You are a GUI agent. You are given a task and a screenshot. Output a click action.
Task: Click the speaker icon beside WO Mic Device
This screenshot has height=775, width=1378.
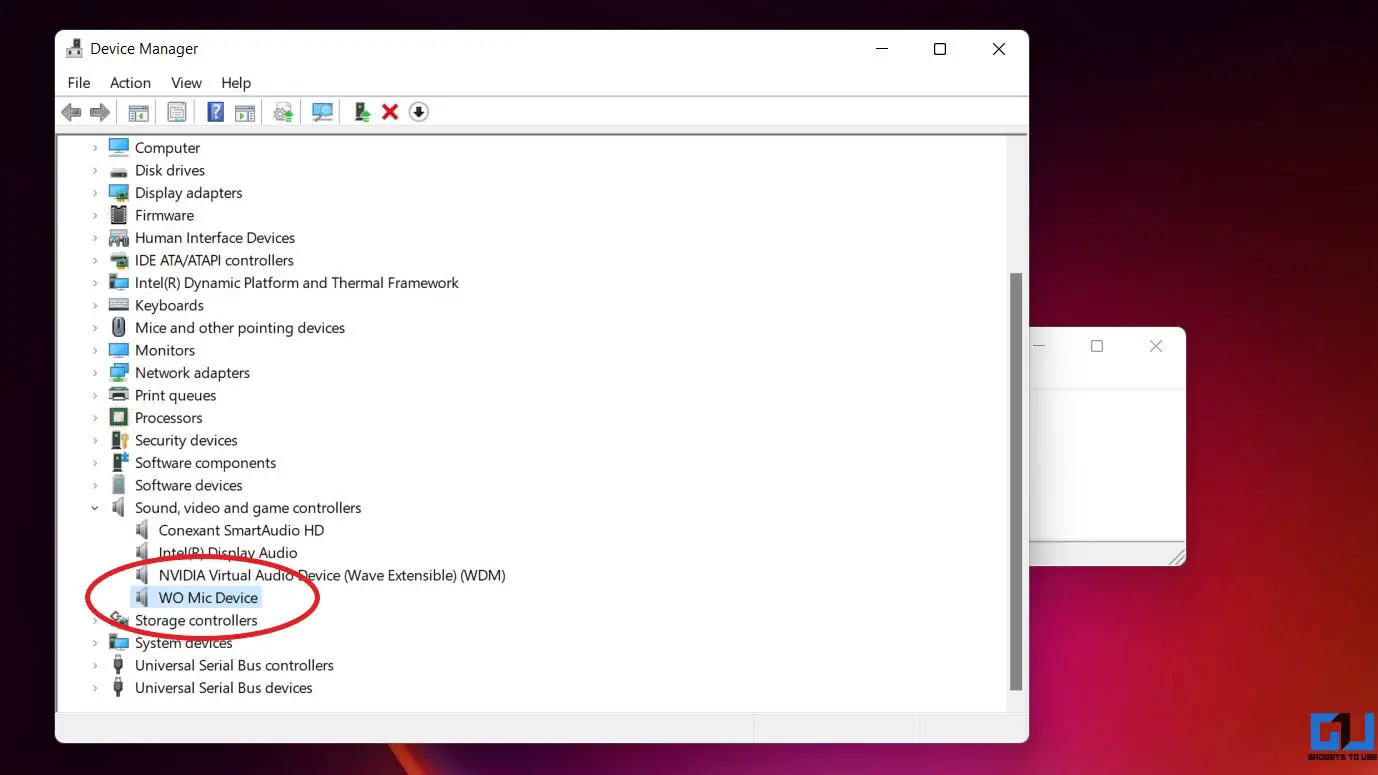142,598
